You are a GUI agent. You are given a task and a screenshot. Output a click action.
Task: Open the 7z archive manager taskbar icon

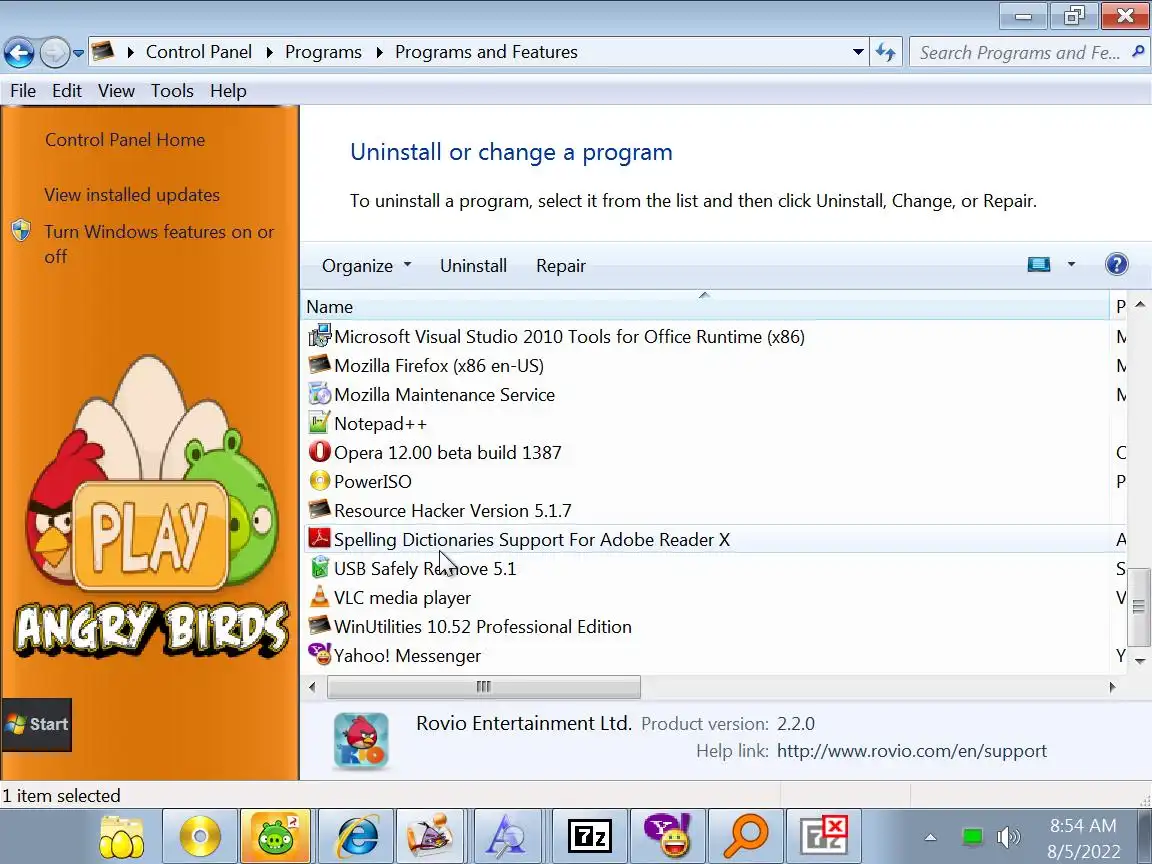(x=590, y=836)
